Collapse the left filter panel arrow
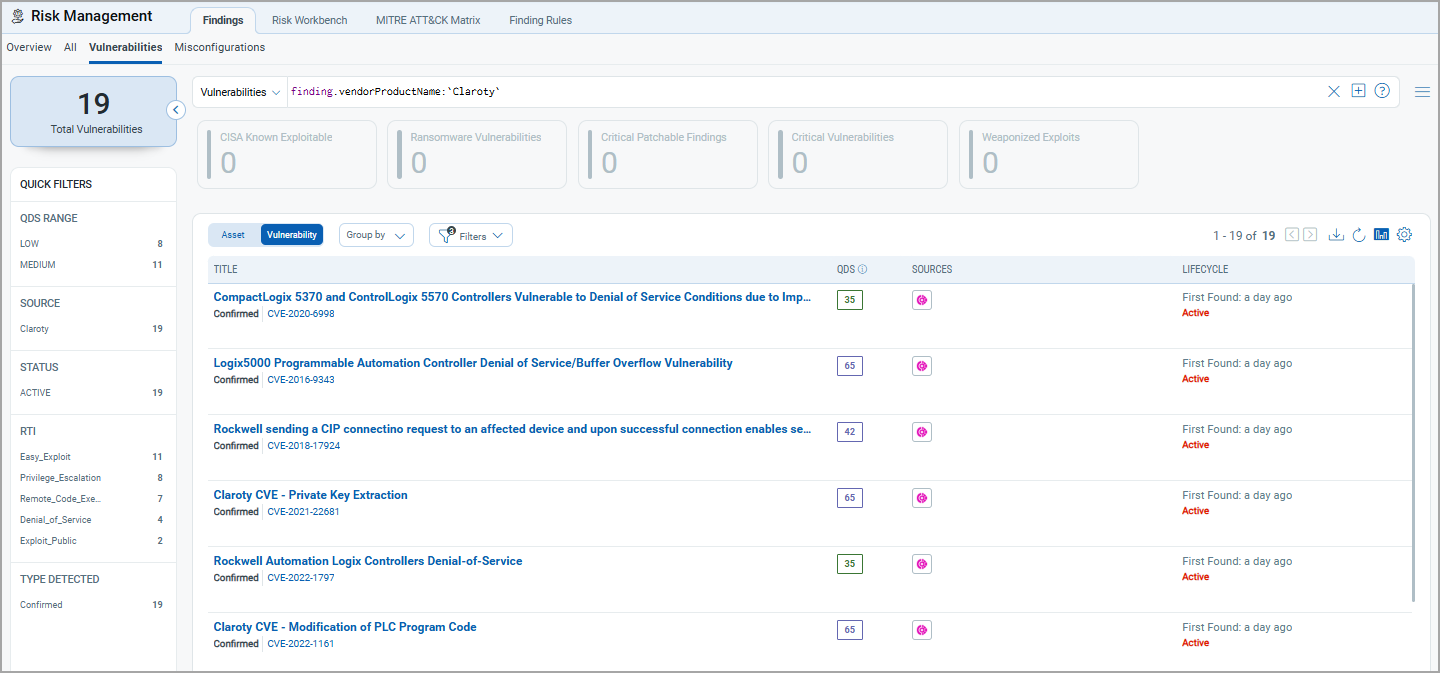This screenshot has height=673, width=1440. click(x=176, y=110)
